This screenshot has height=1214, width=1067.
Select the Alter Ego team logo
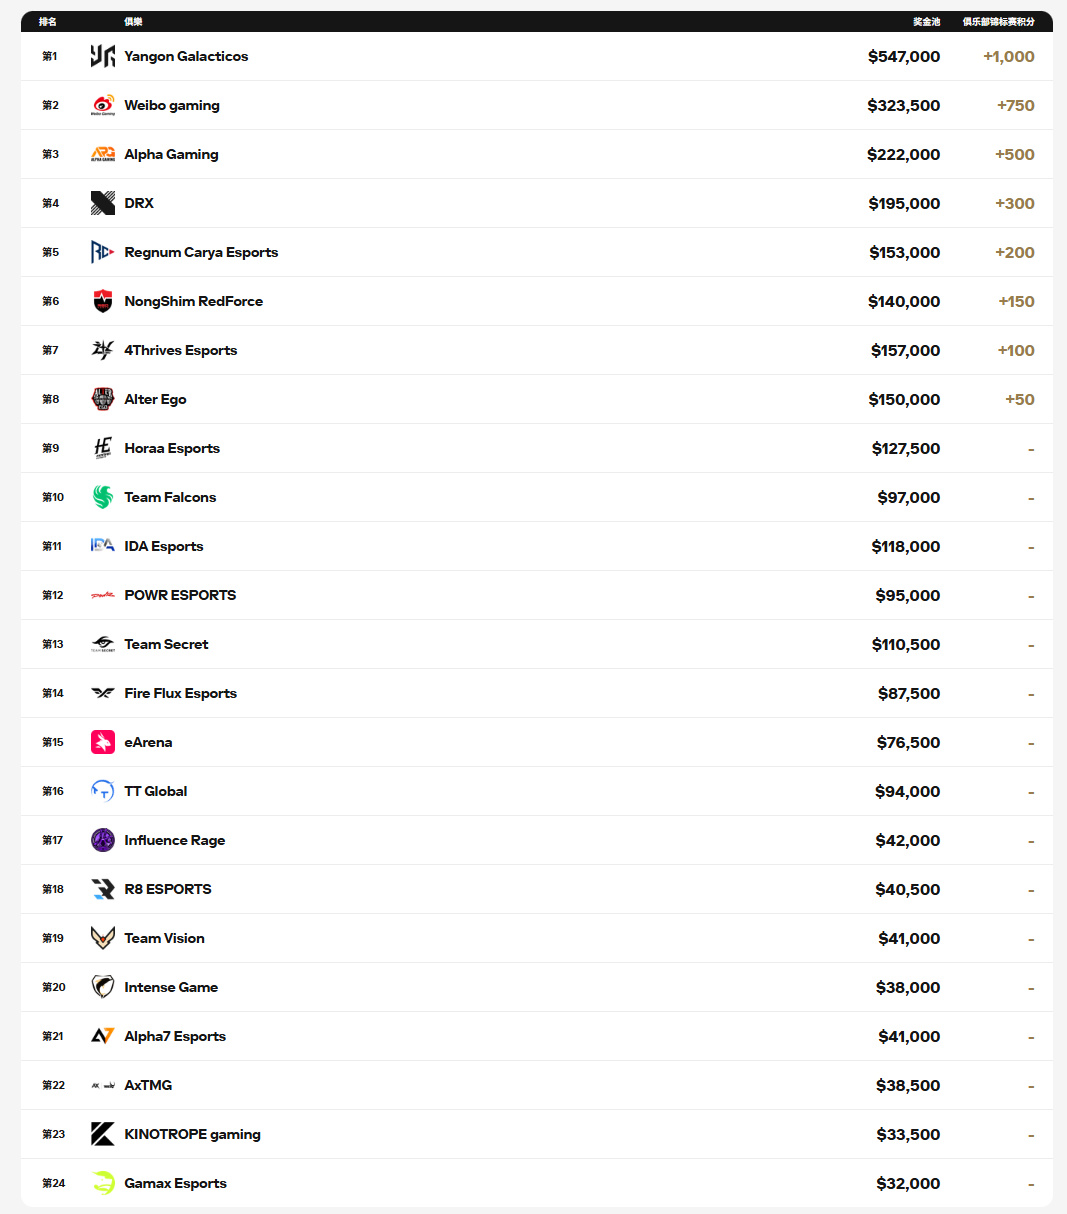103,399
